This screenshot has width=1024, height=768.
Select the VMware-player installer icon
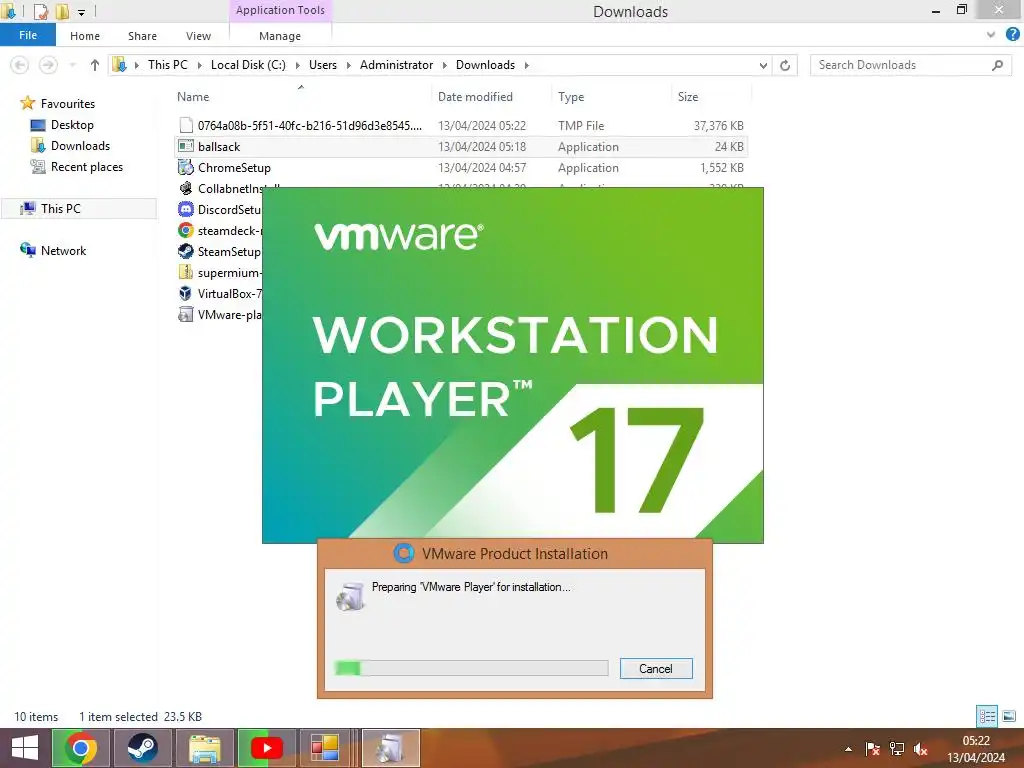(x=186, y=314)
